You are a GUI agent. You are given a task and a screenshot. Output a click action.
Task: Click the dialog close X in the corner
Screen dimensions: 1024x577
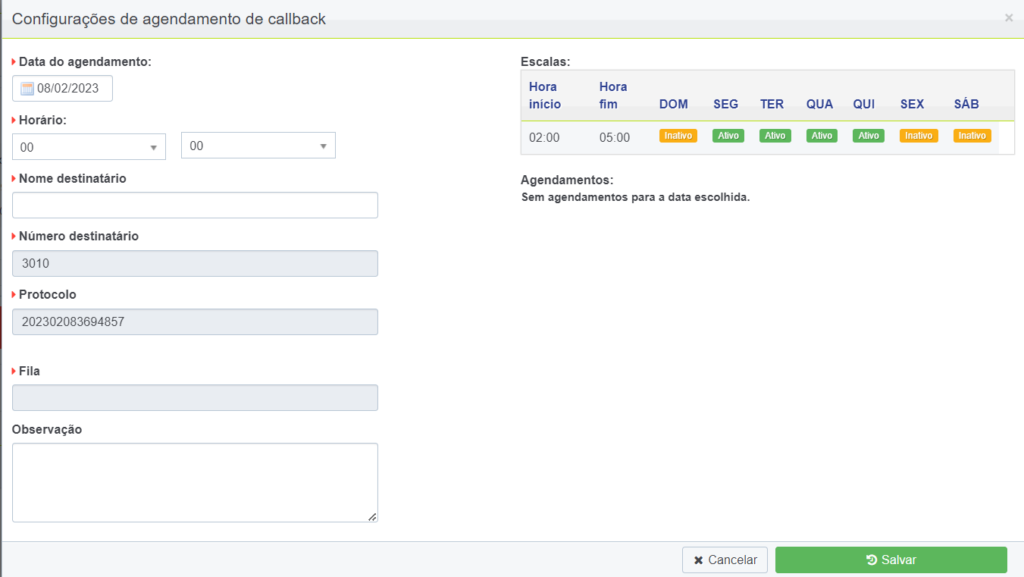pos(1008,16)
